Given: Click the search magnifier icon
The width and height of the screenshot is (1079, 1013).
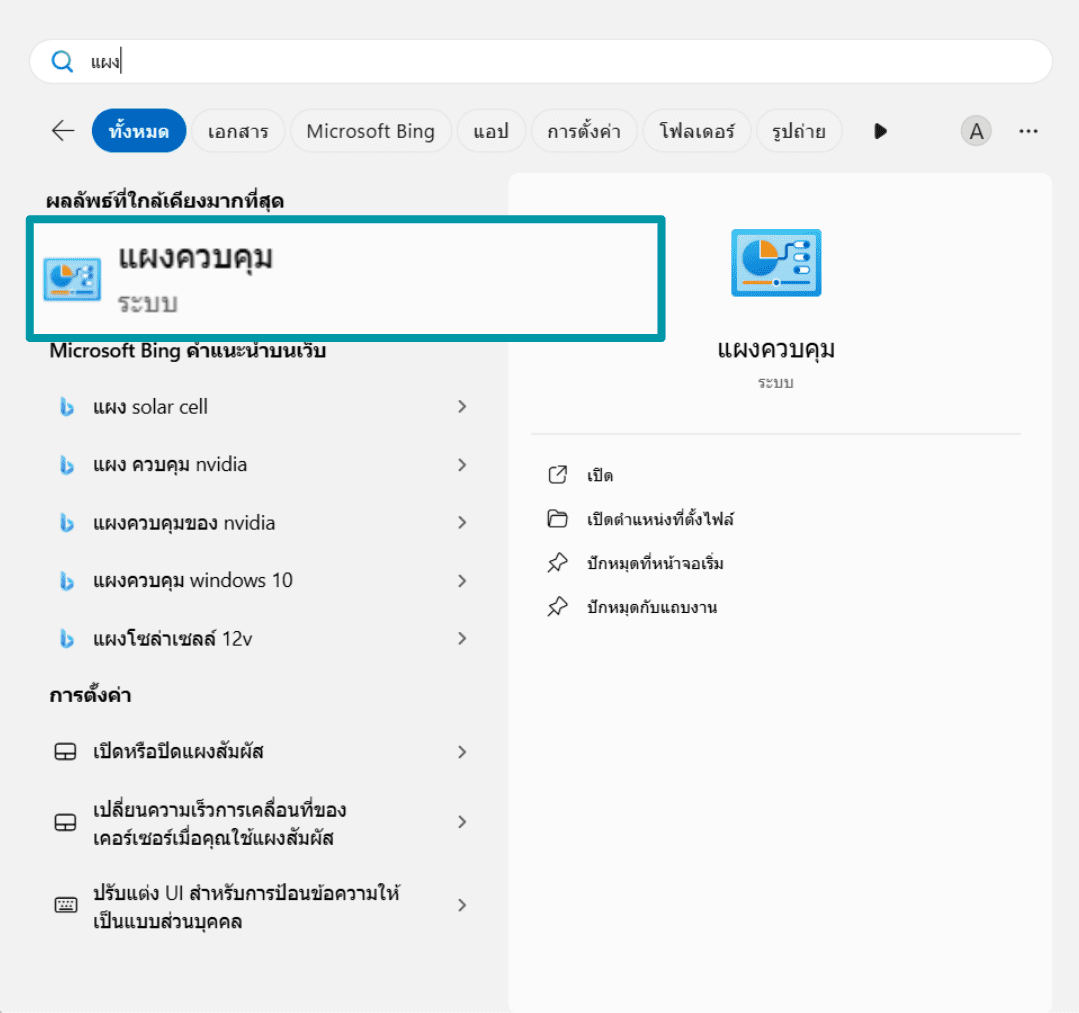Looking at the screenshot, I should pyautogui.click(x=62, y=61).
